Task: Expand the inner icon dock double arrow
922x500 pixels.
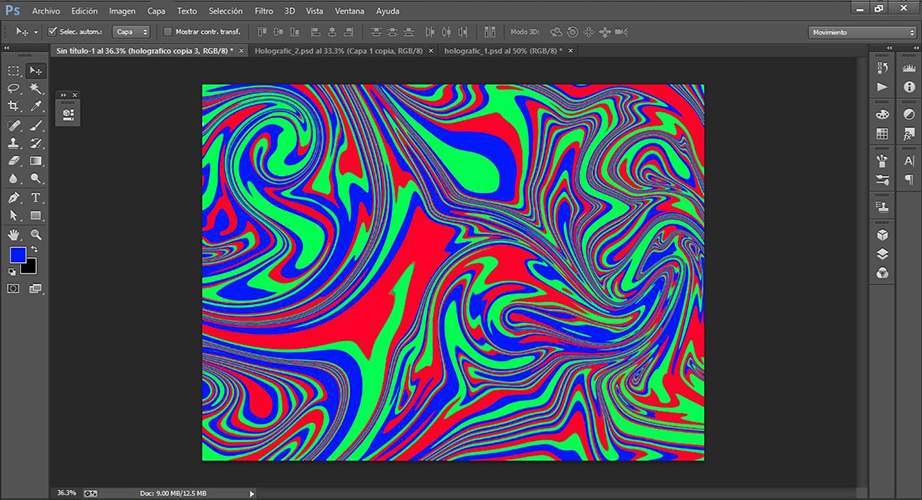Action: (x=890, y=48)
